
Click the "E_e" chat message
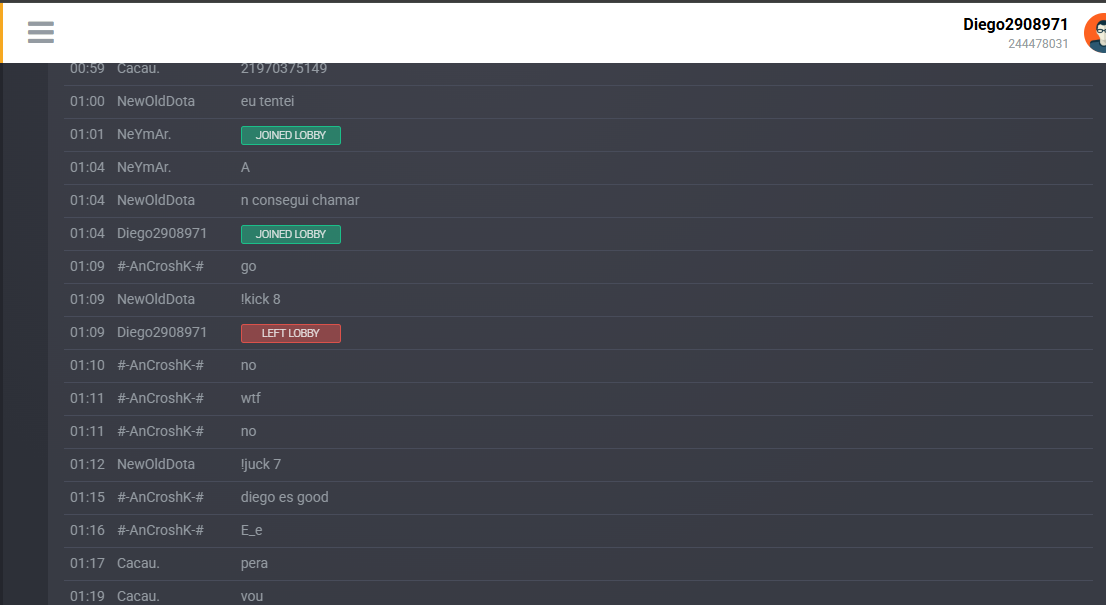(251, 530)
